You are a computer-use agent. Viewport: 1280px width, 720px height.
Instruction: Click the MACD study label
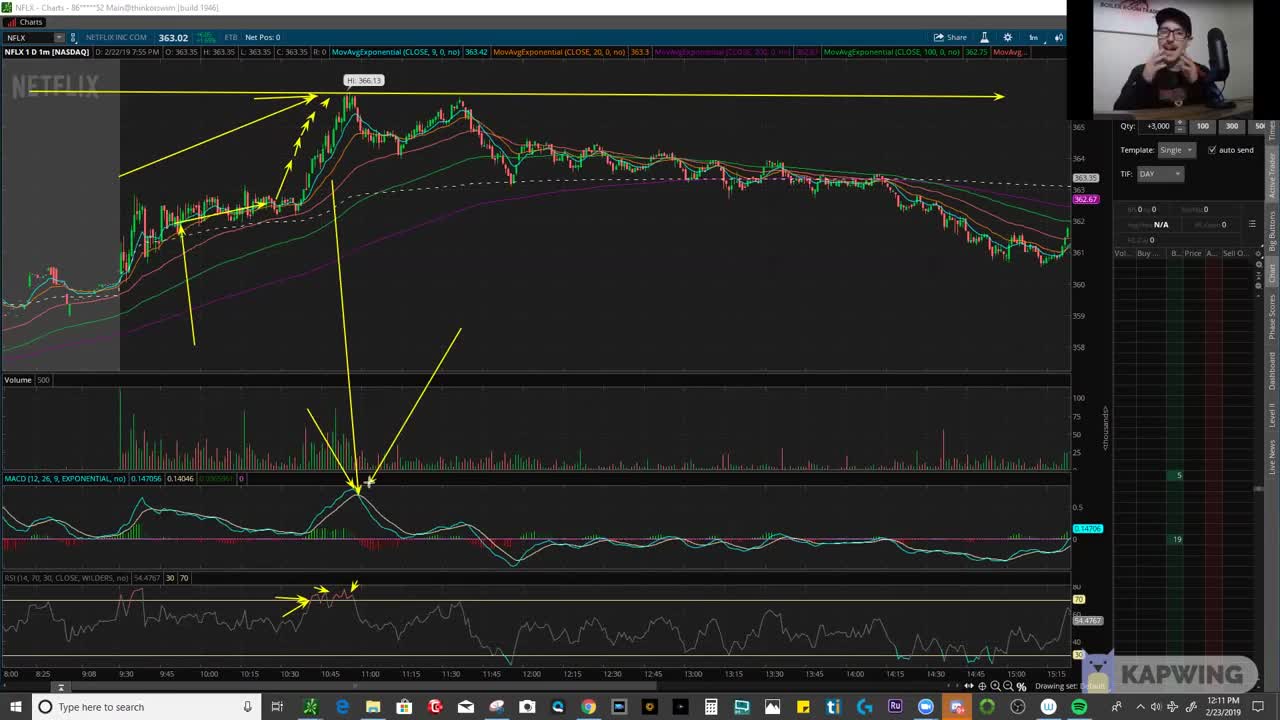(x=64, y=479)
